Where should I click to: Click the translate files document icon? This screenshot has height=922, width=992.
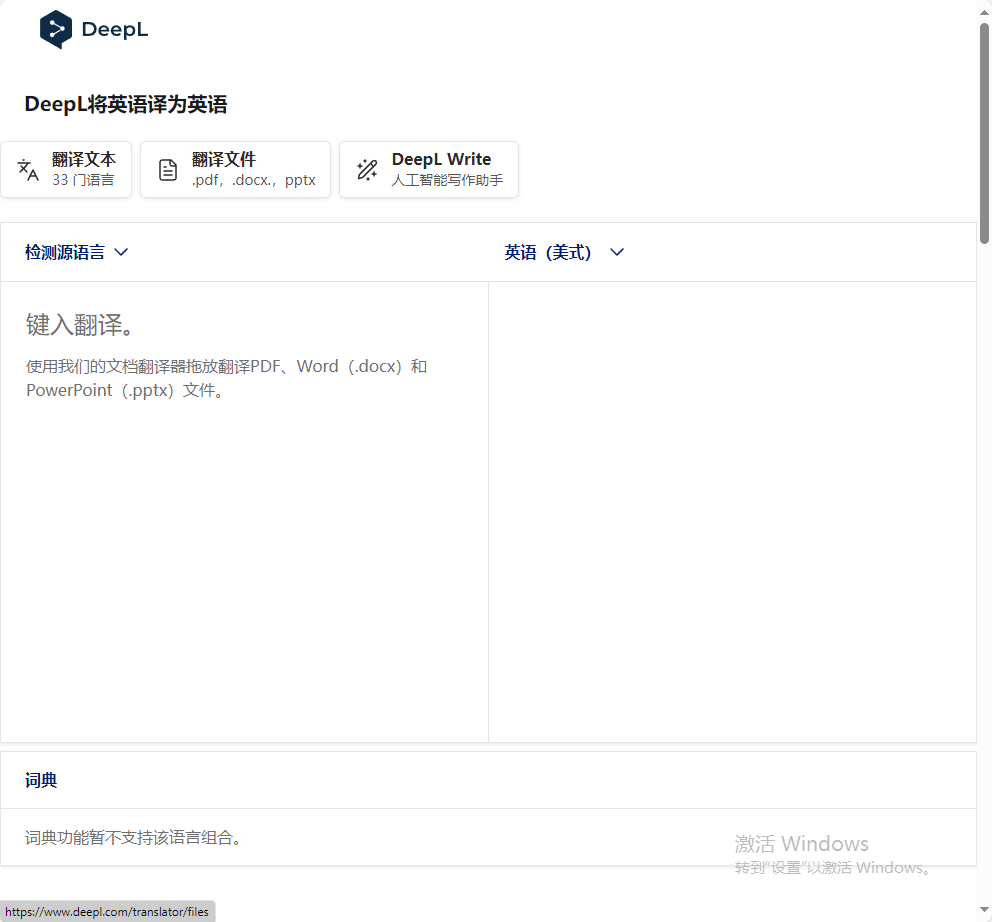168,170
